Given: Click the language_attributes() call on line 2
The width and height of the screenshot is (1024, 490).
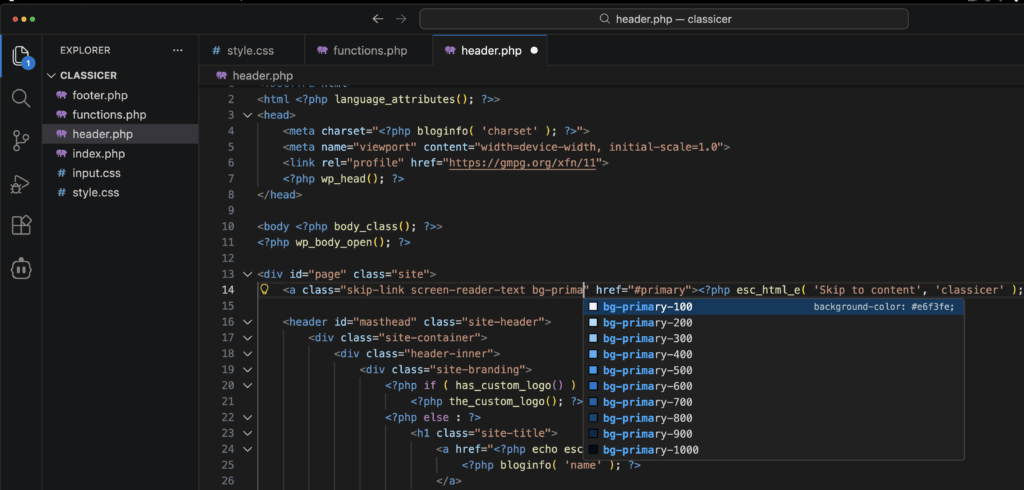Looking at the screenshot, I should (404, 99).
